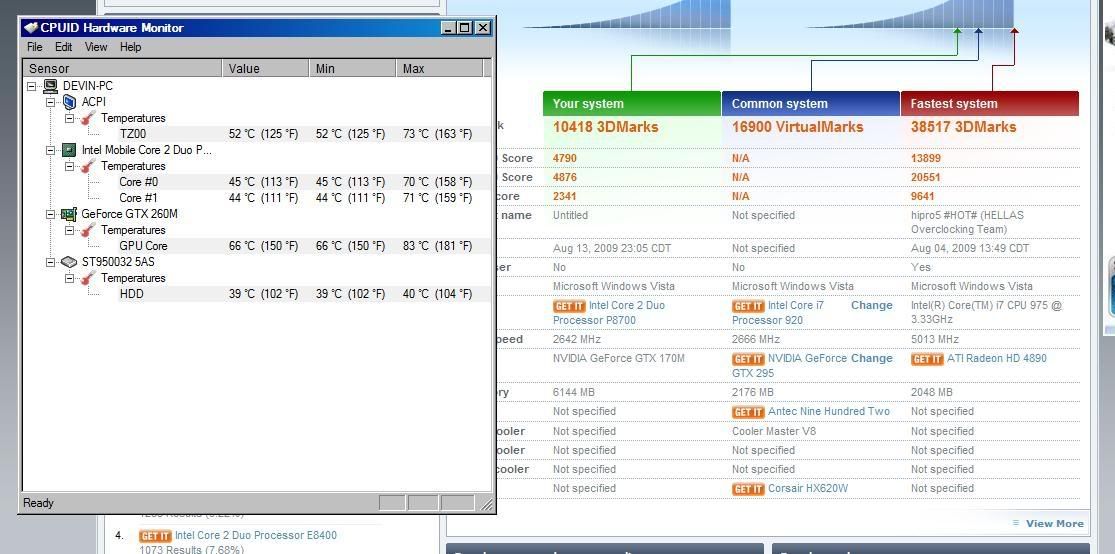Click the TZ00 max value 73 °C

point(437,134)
